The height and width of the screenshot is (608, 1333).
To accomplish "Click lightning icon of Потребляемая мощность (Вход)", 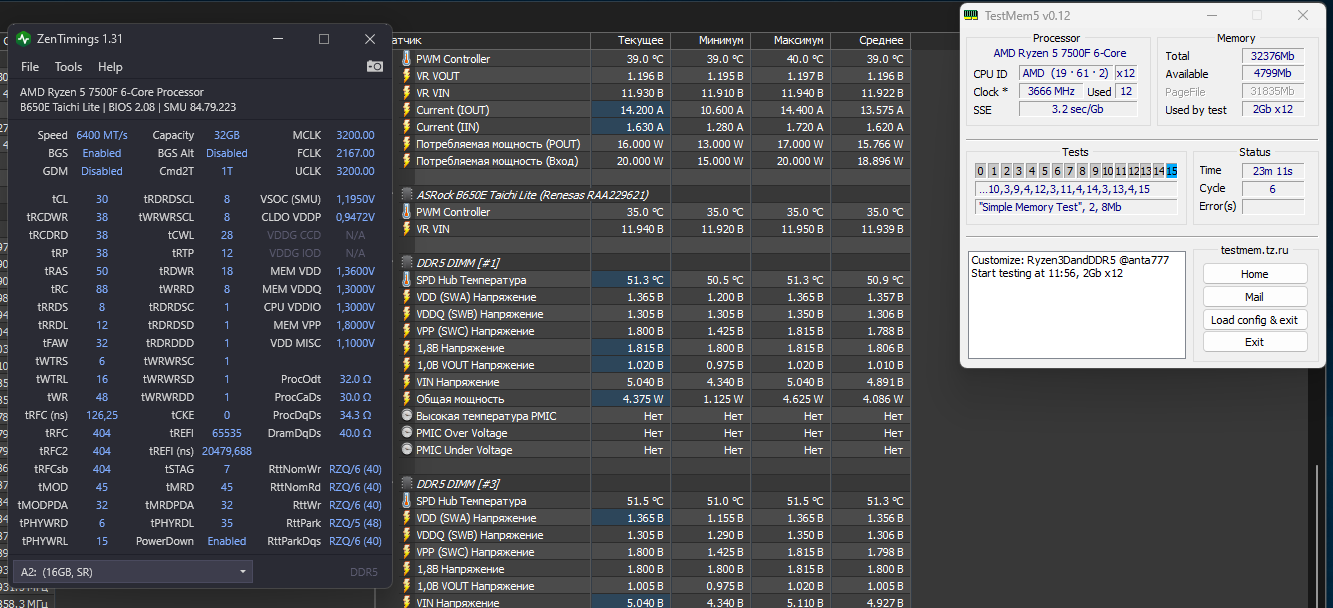I will tap(406, 161).
